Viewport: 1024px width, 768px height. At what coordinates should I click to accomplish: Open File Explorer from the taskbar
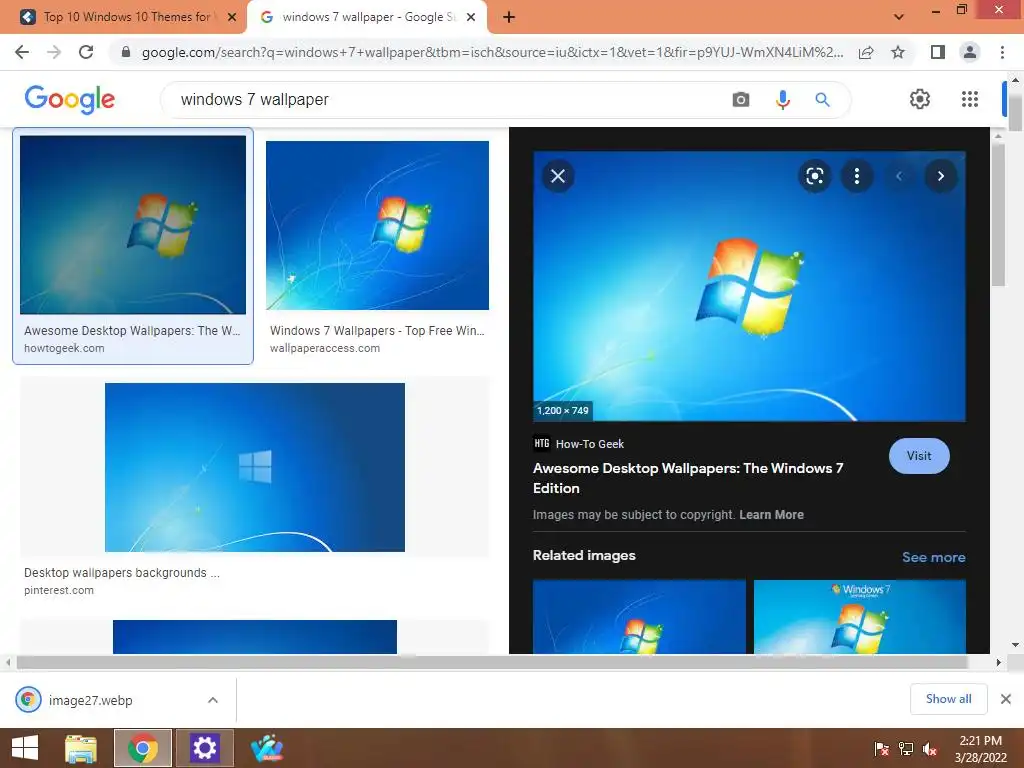coord(80,748)
